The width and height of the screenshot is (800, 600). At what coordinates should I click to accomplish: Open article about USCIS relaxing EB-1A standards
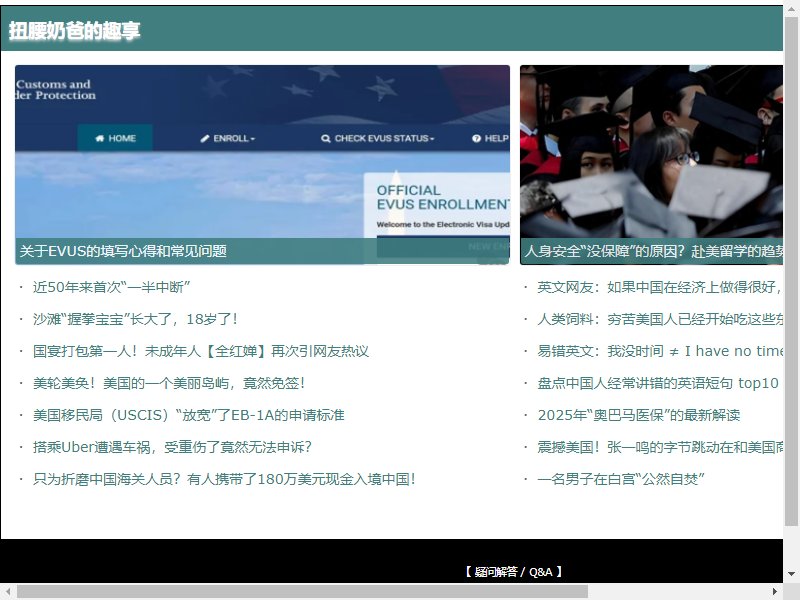(189, 415)
